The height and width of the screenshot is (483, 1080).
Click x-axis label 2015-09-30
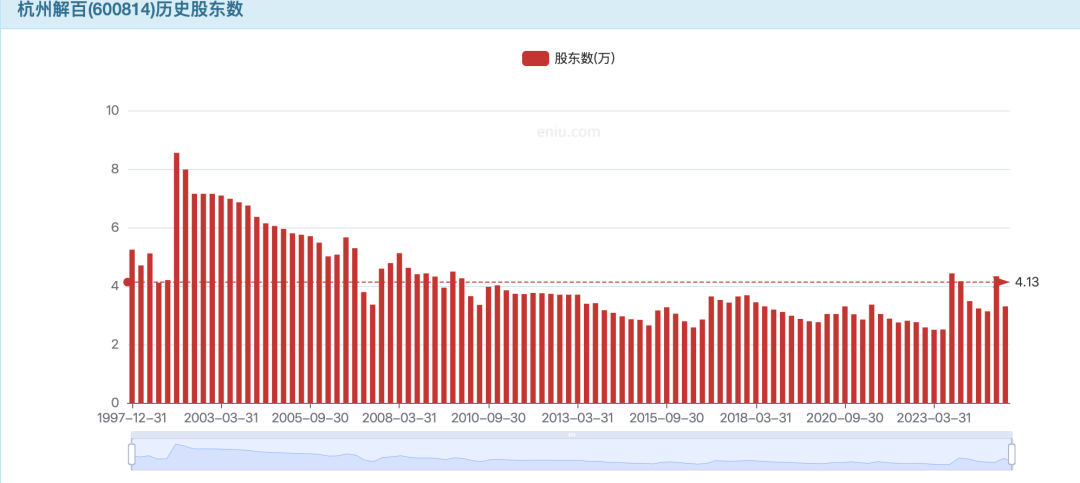[667, 418]
